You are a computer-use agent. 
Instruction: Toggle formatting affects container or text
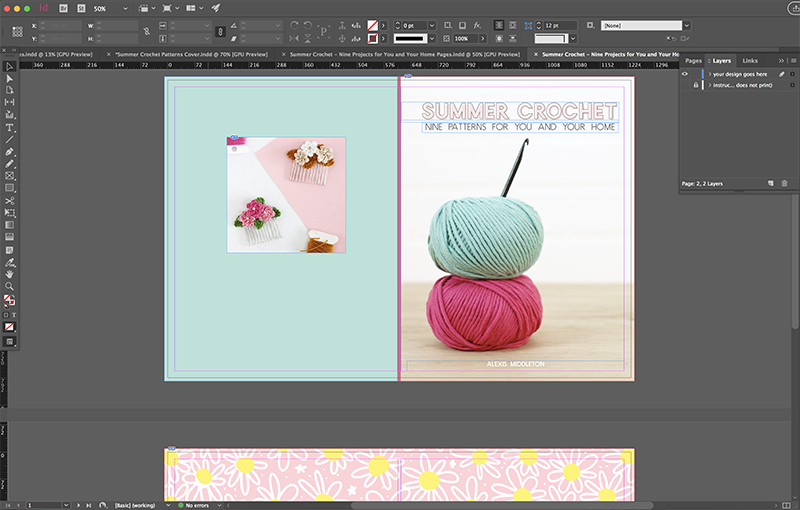[9, 315]
